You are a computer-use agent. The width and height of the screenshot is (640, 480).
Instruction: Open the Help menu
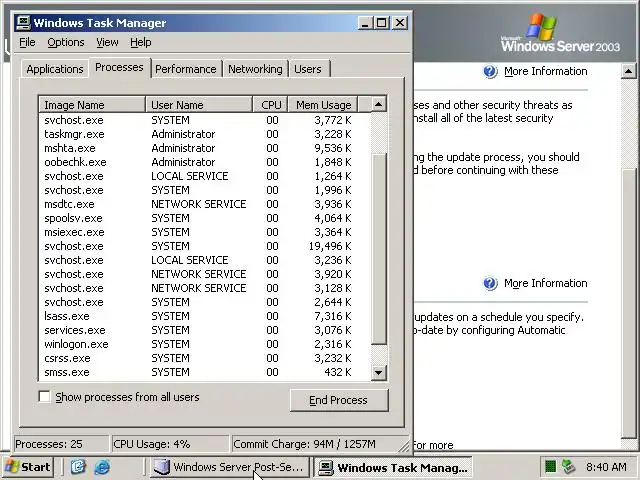pyautogui.click(x=141, y=42)
